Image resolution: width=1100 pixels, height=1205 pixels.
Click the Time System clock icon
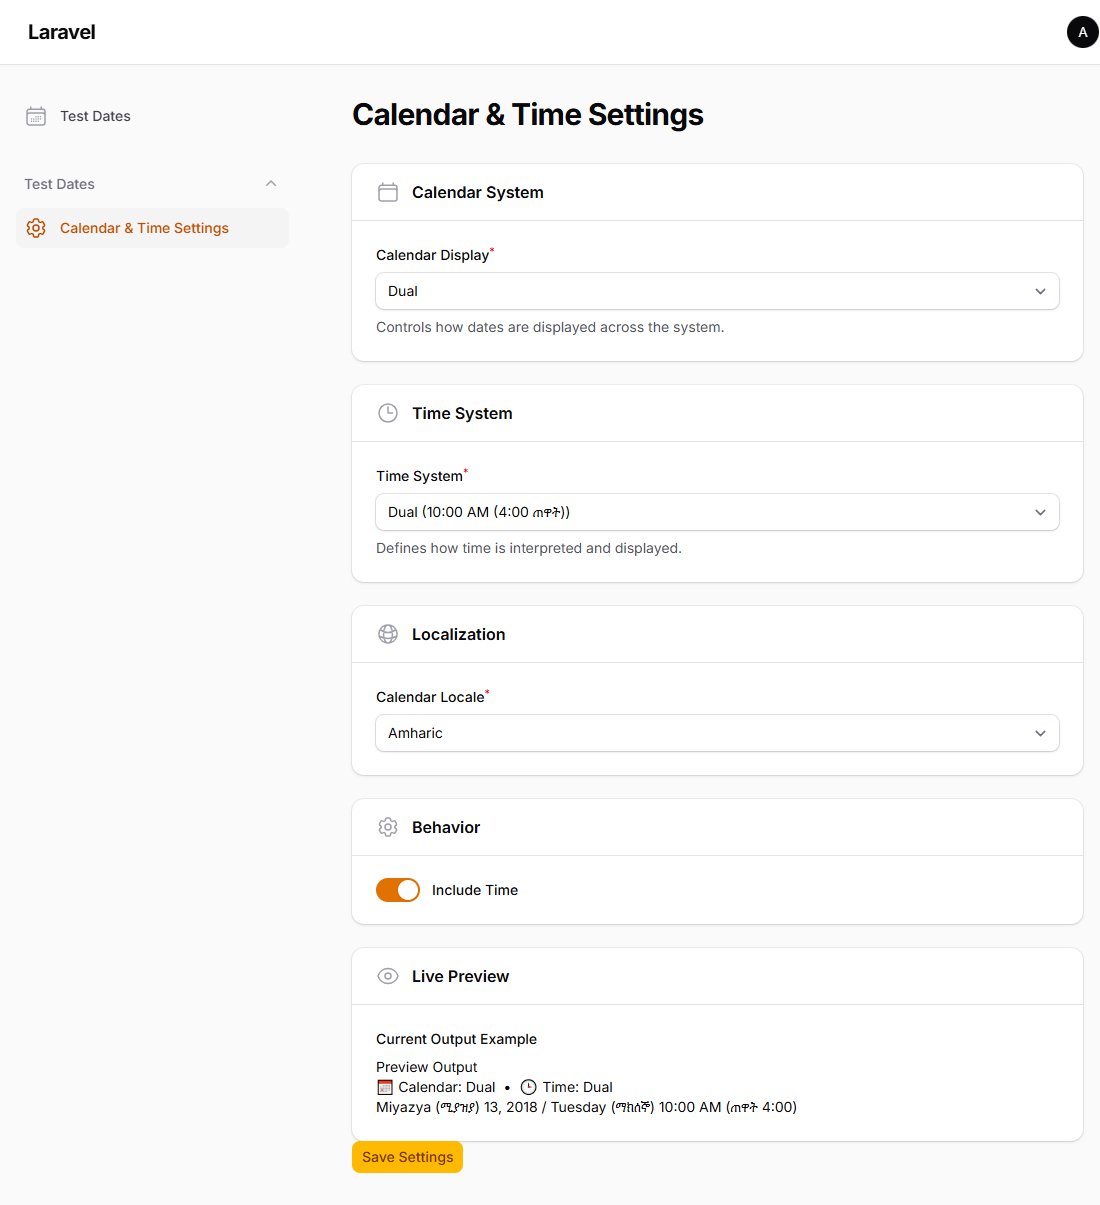point(388,413)
